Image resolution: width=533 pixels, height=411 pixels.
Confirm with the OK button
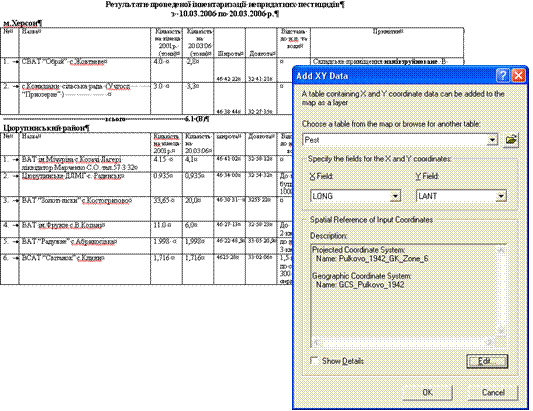[x=427, y=392]
